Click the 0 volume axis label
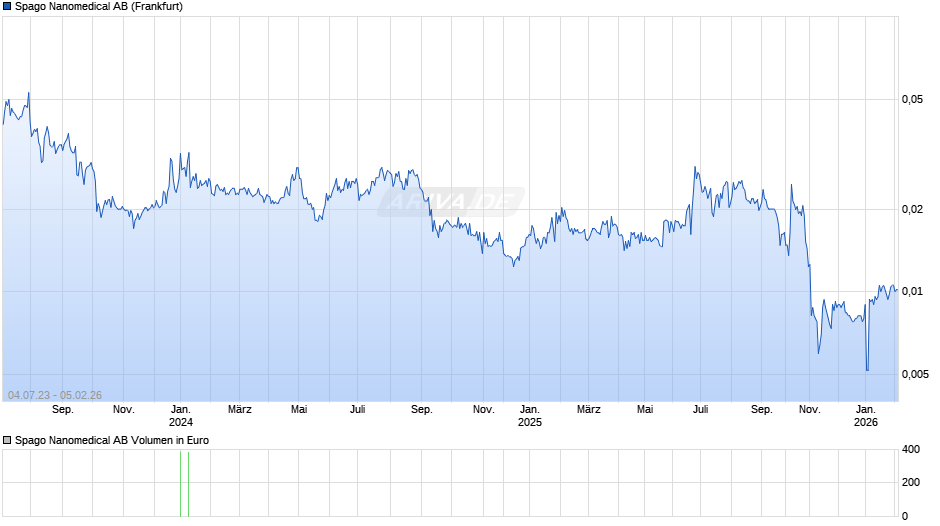Viewport: 940px width, 526px height. point(905,516)
